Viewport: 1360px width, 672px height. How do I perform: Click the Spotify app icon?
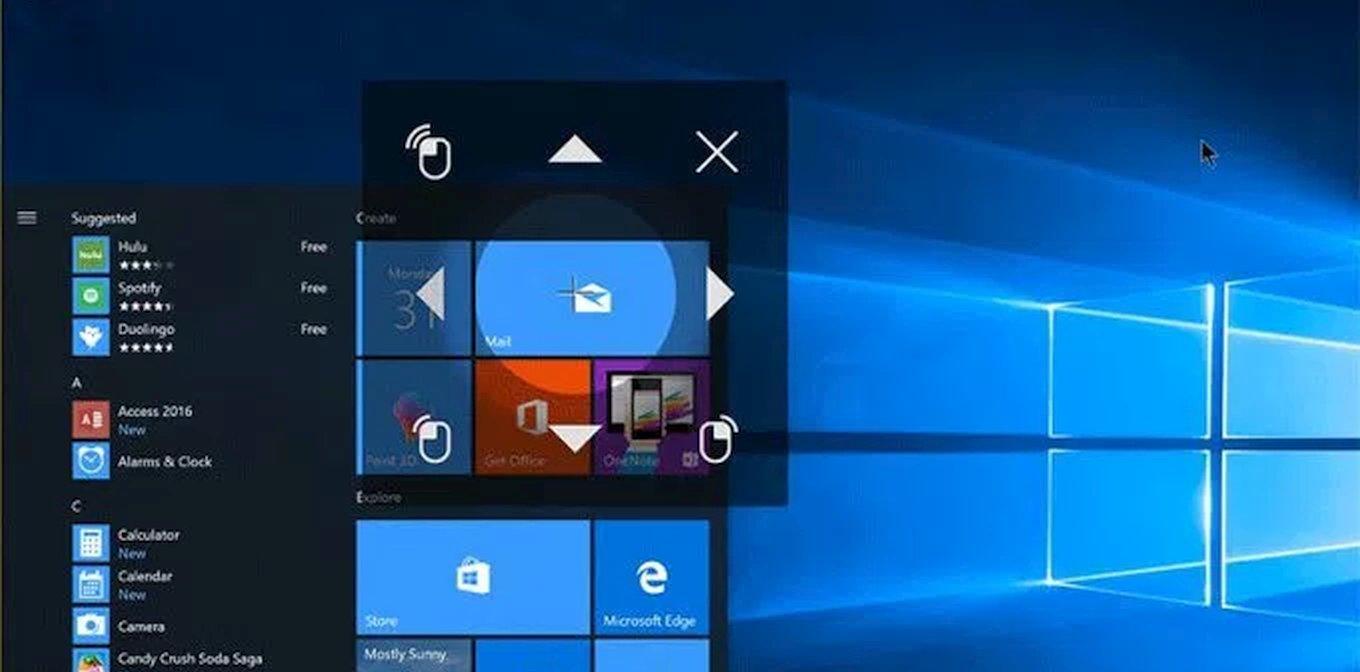(x=91, y=295)
